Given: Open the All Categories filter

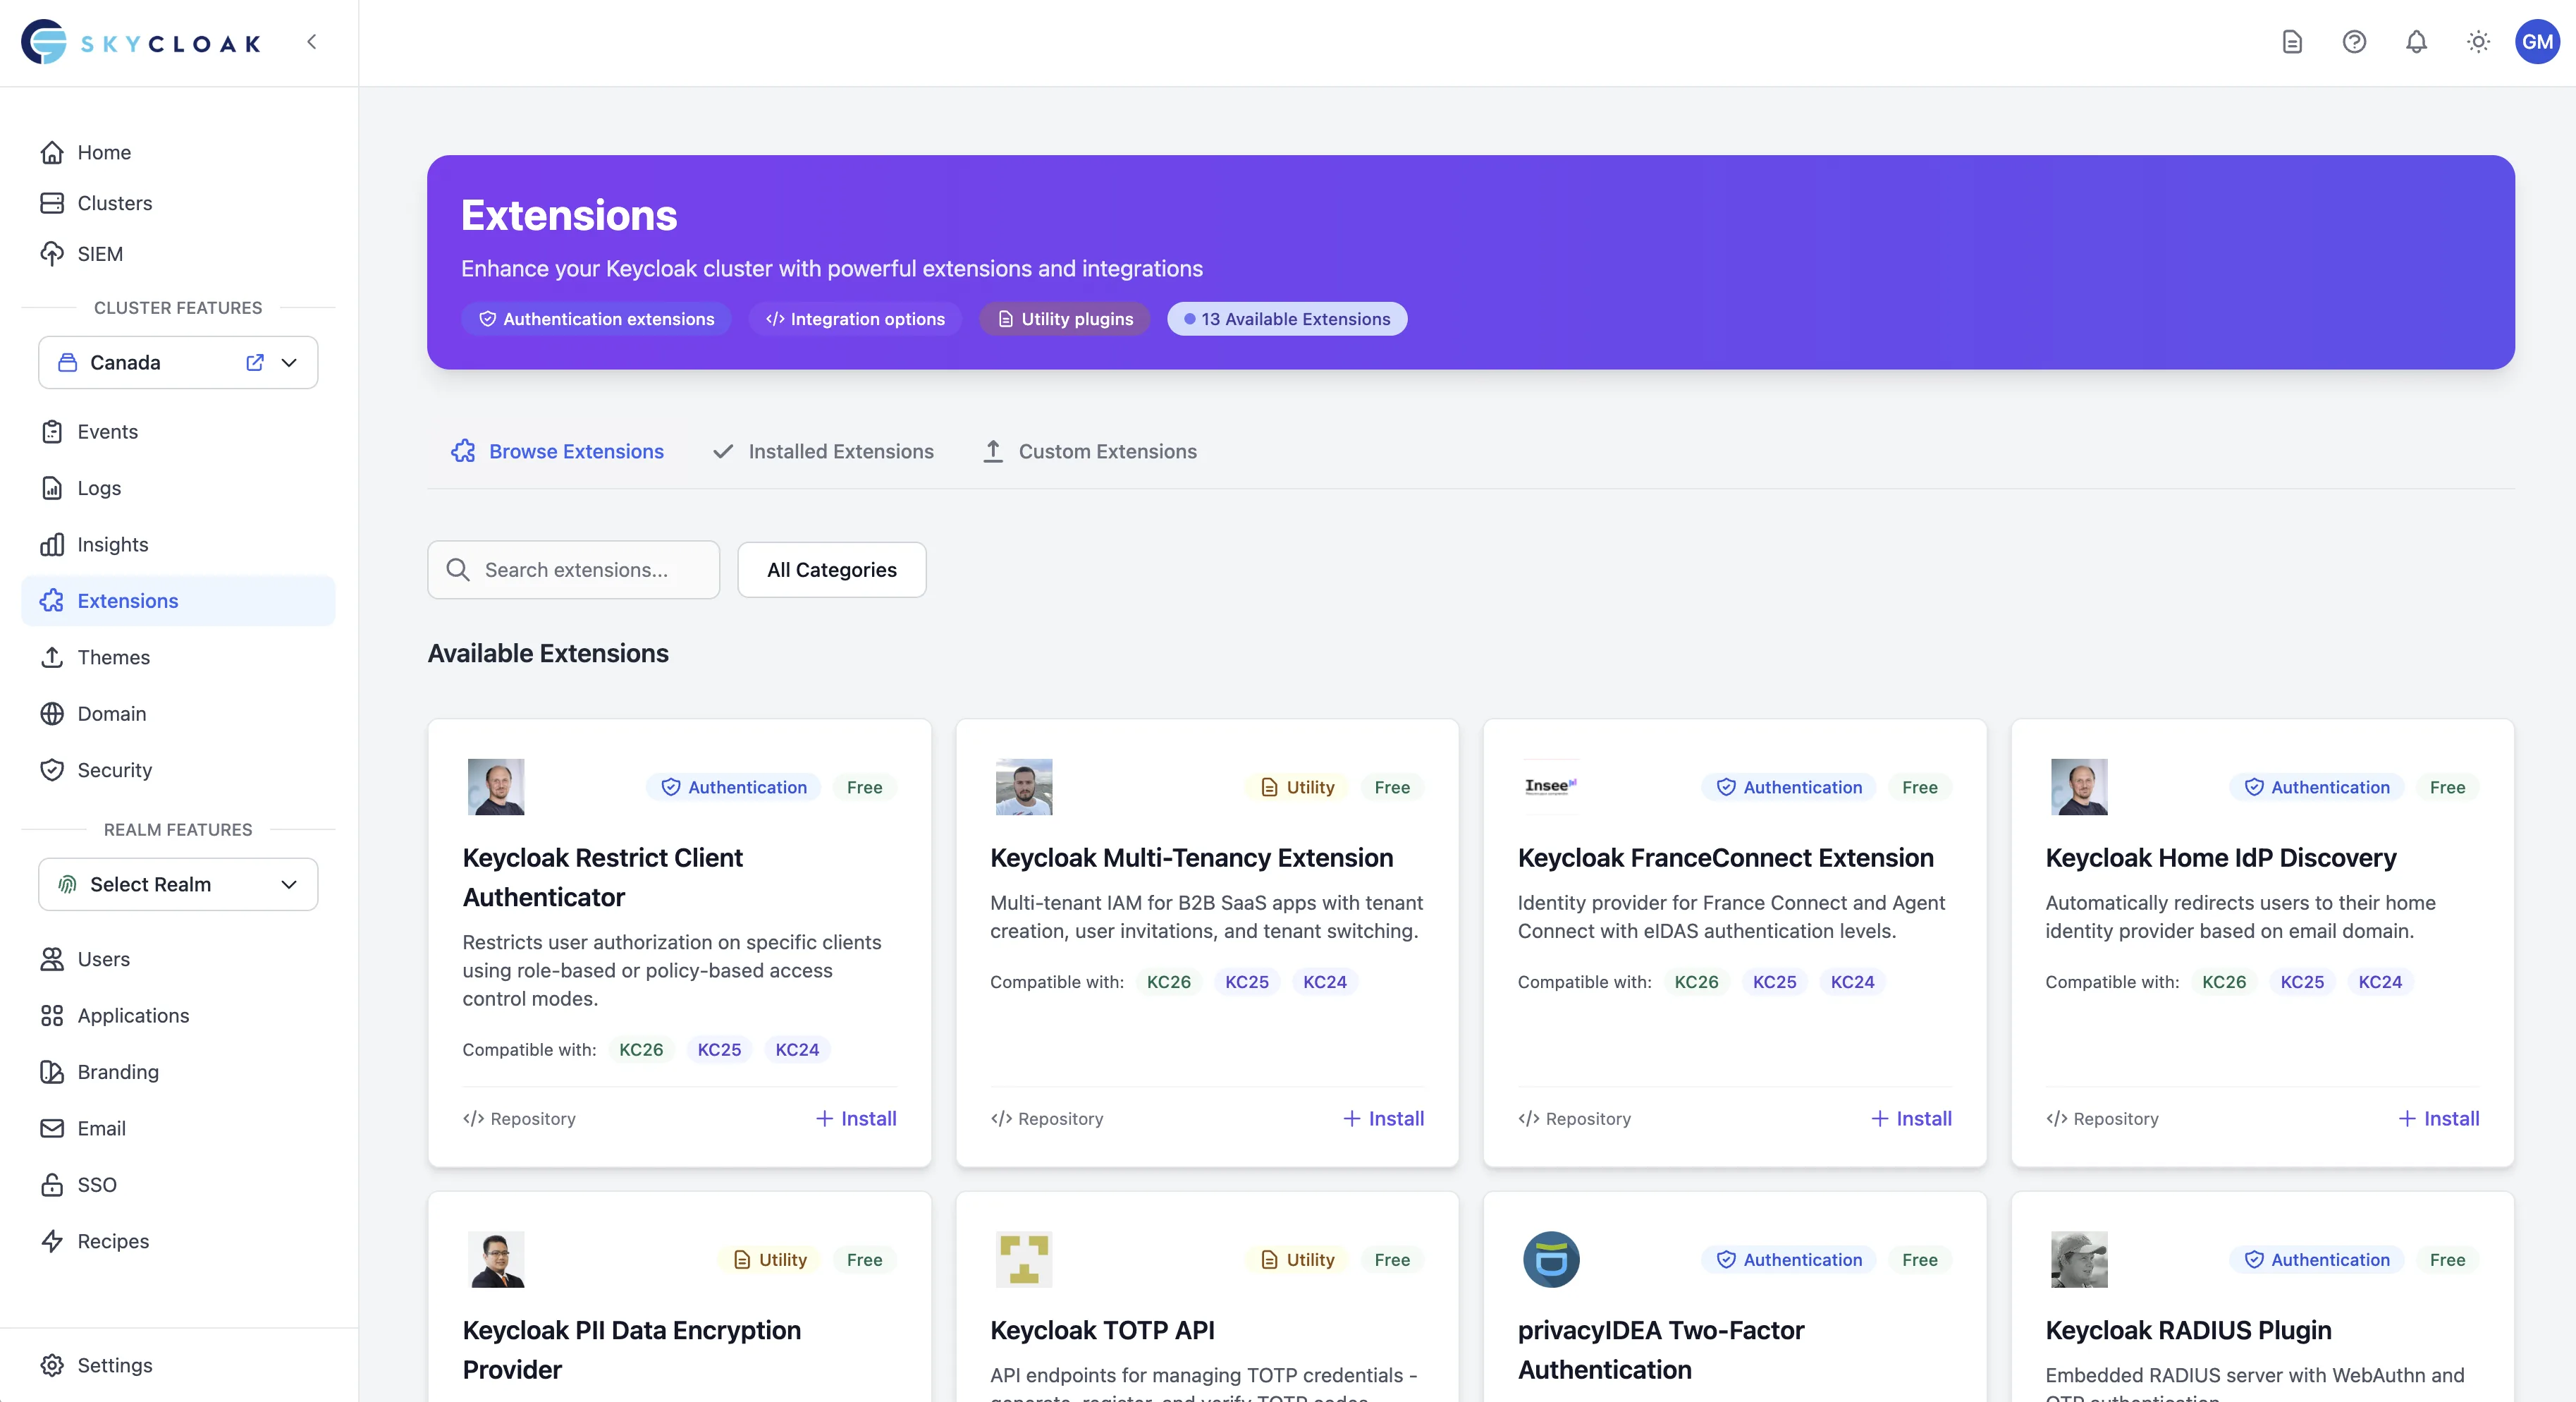Looking at the screenshot, I should 831,569.
